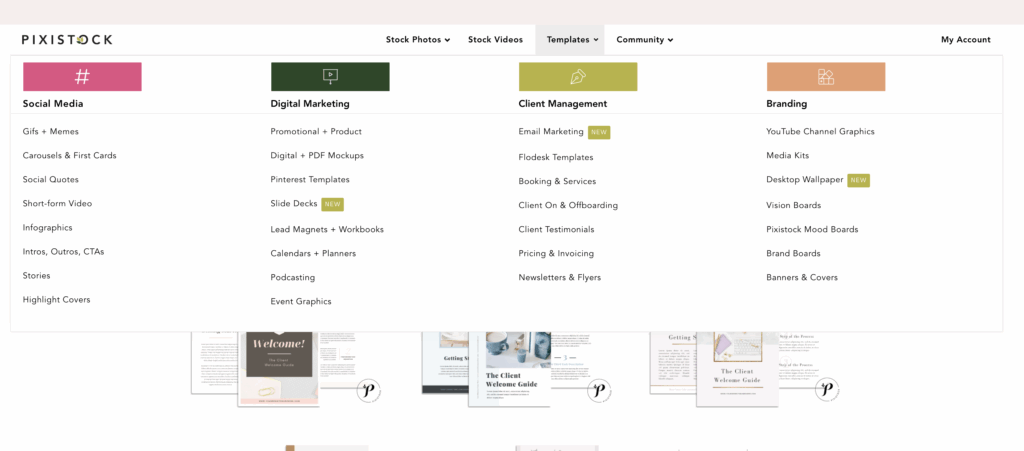Click NEW badge beside Slide Decks
This screenshot has height=451, width=1024.
tap(332, 204)
